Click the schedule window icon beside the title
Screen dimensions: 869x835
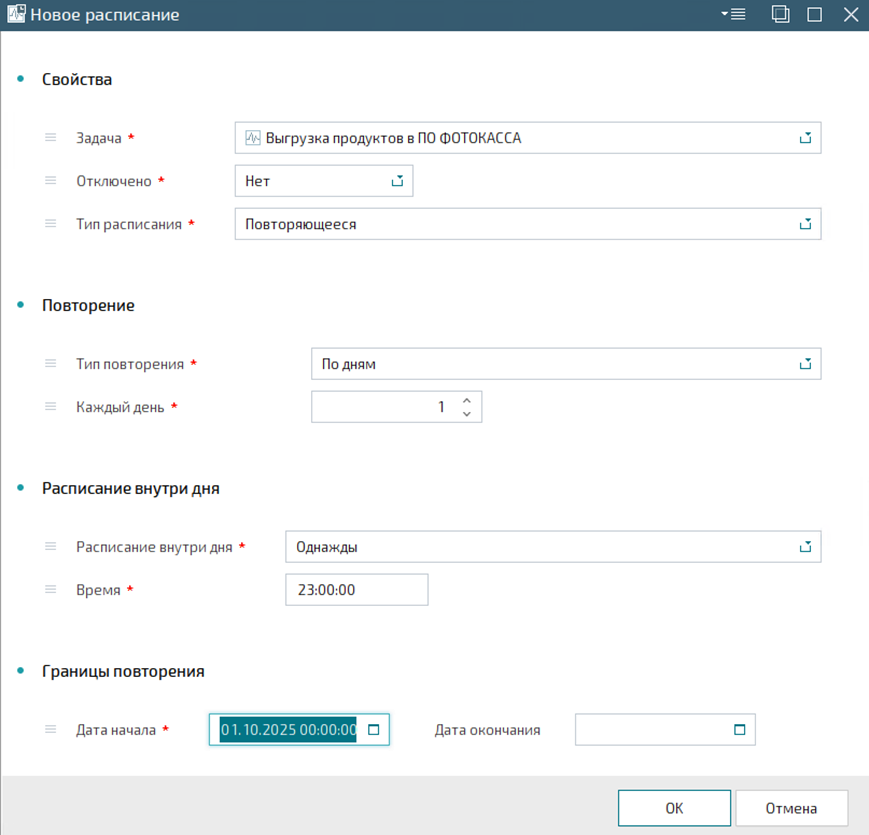(16, 14)
